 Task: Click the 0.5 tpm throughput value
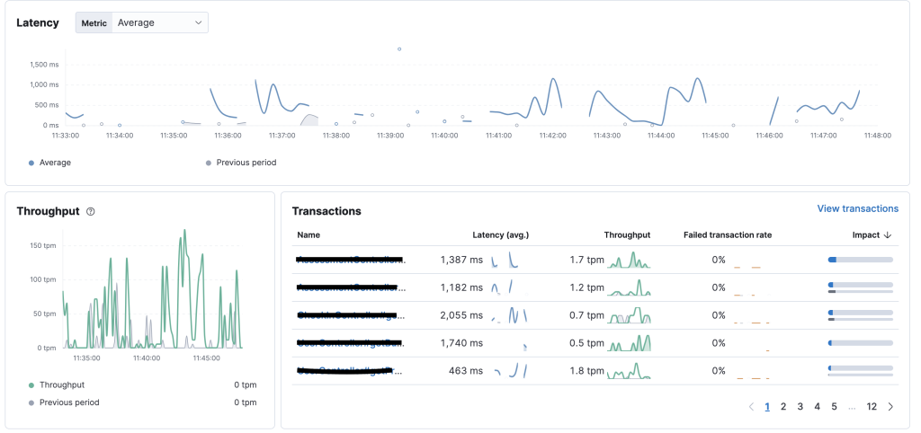pyautogui.click(x=587, y=343)
